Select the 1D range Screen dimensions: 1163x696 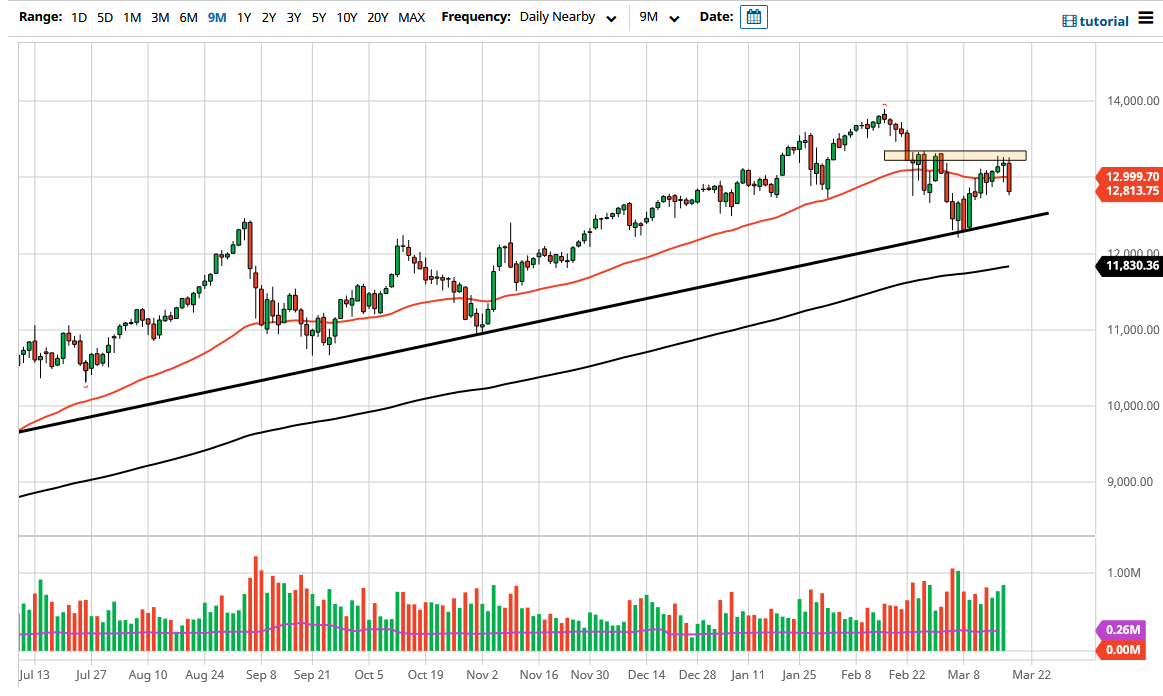click(x=78, y=17)
